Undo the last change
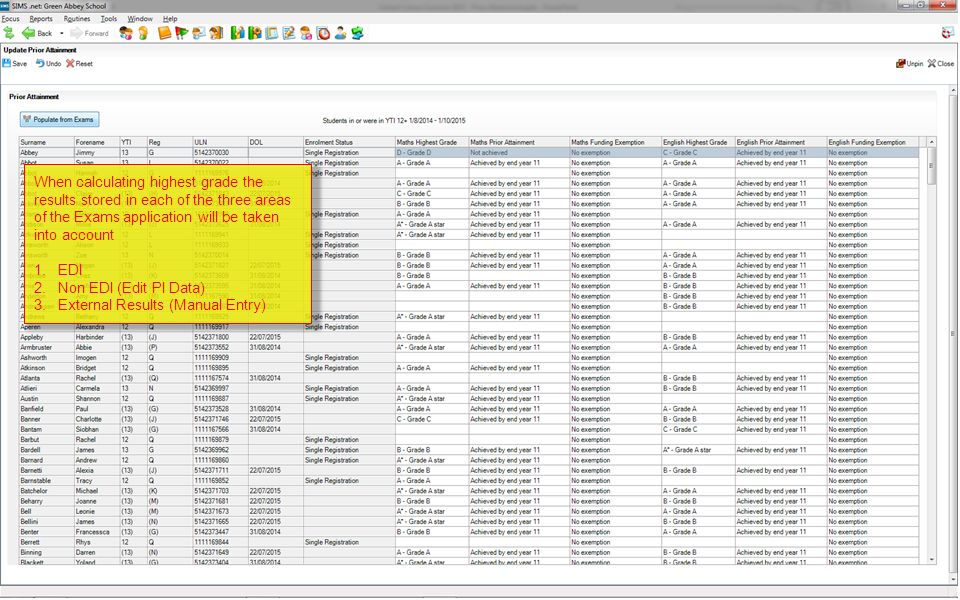This screenshot has height=600, width=960. 48,64
